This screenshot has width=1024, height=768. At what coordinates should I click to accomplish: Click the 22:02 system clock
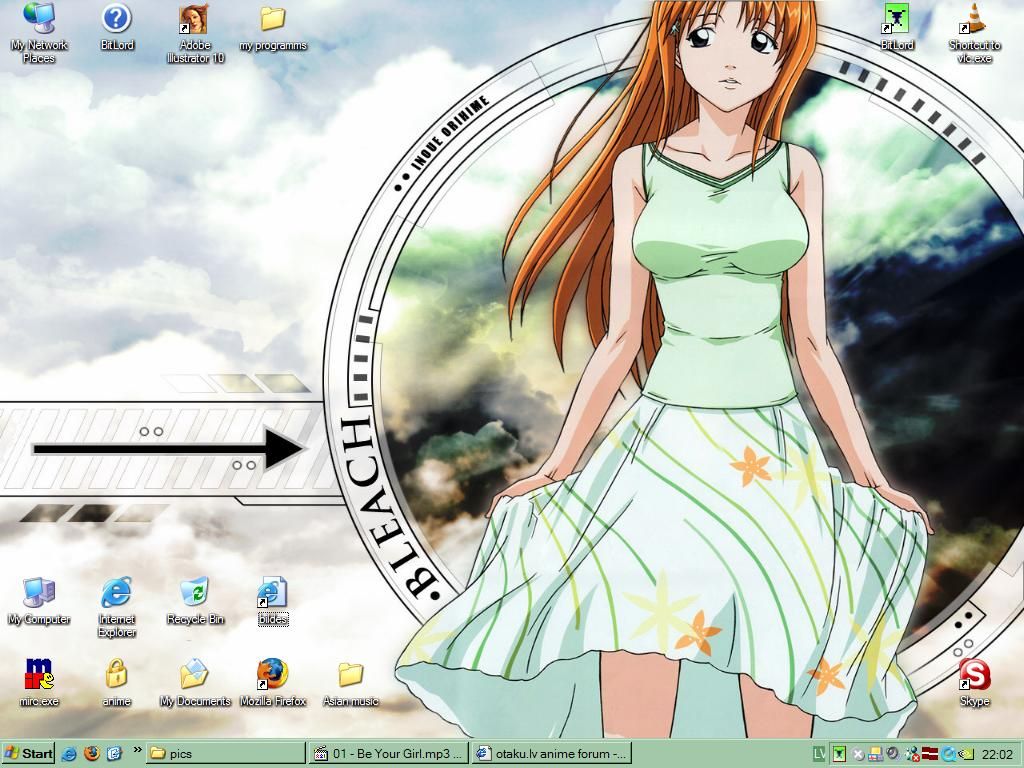click(x=997, y=754)
